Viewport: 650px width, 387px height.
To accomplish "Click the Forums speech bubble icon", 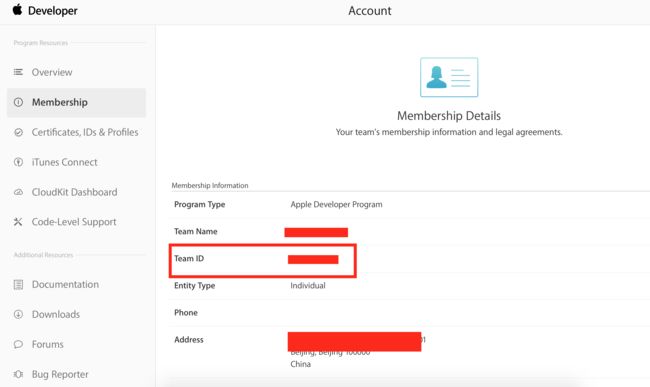I will click(18, 344).
